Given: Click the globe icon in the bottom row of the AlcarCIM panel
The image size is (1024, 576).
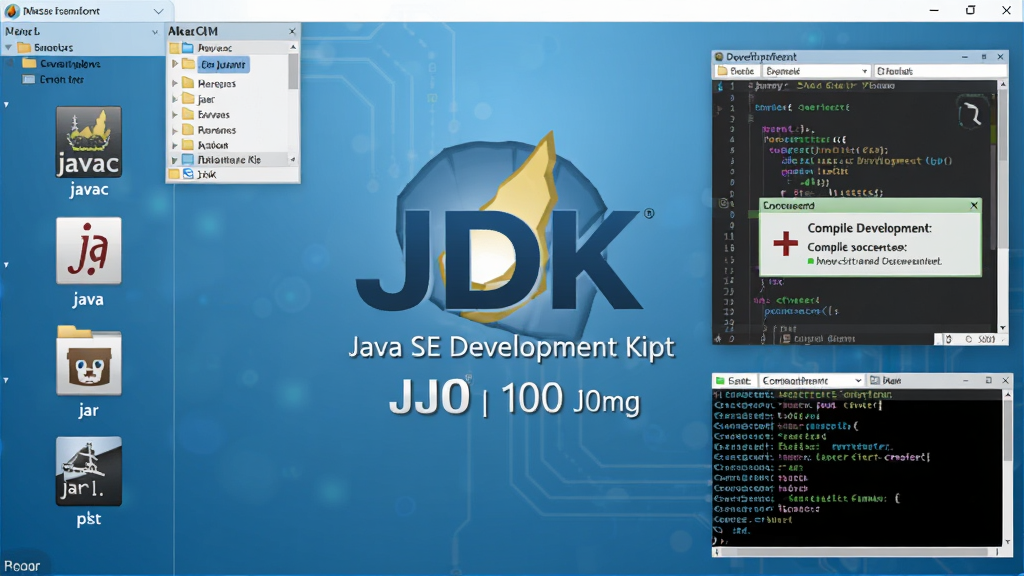Looking at the screenshot, I should click(188, 174).
